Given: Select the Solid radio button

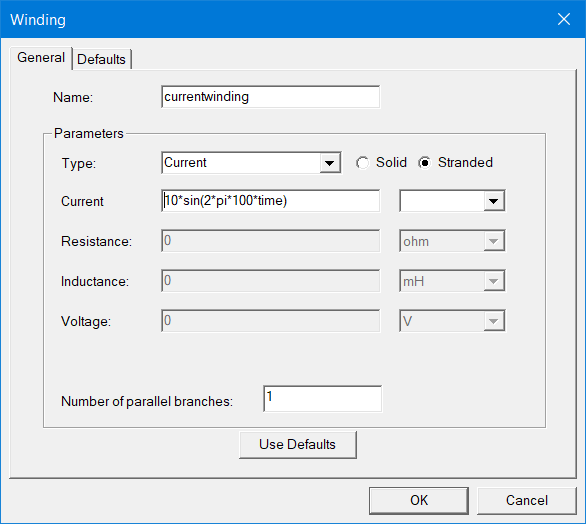Looking at the screenshot, I should click(381, 163).
